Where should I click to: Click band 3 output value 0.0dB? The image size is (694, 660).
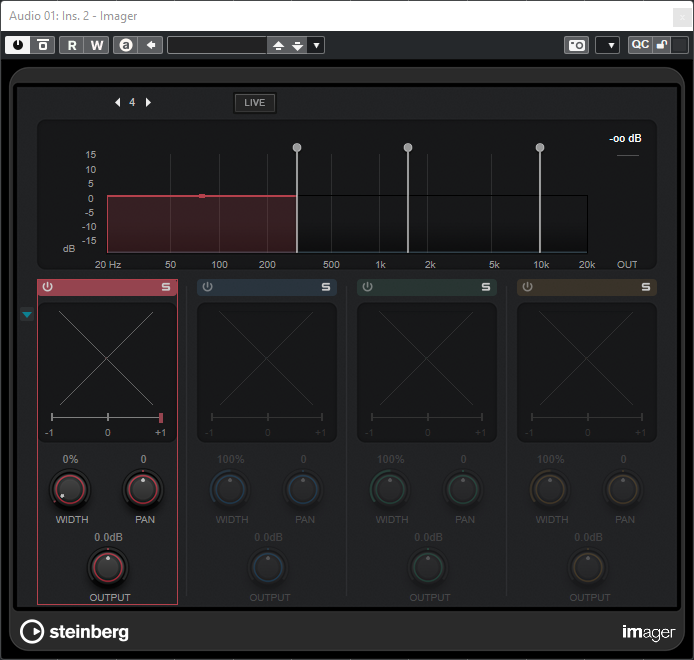coord(428,537)
